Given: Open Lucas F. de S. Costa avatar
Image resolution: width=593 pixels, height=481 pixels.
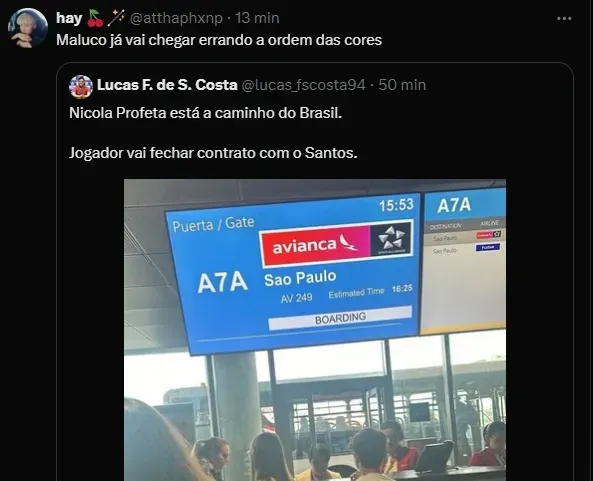Looking at the screenshot, I should pos(81,87).
